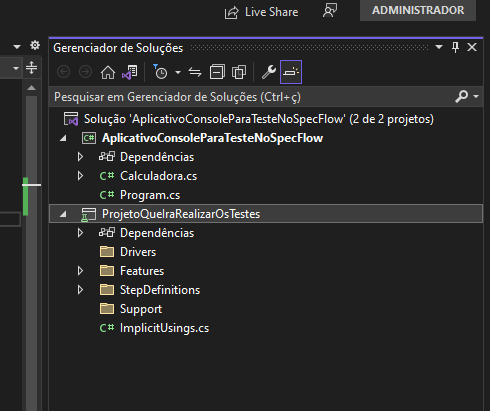Click the editor split window icon
The height and width of the screenshot is (411, 490).
(31, 68)
